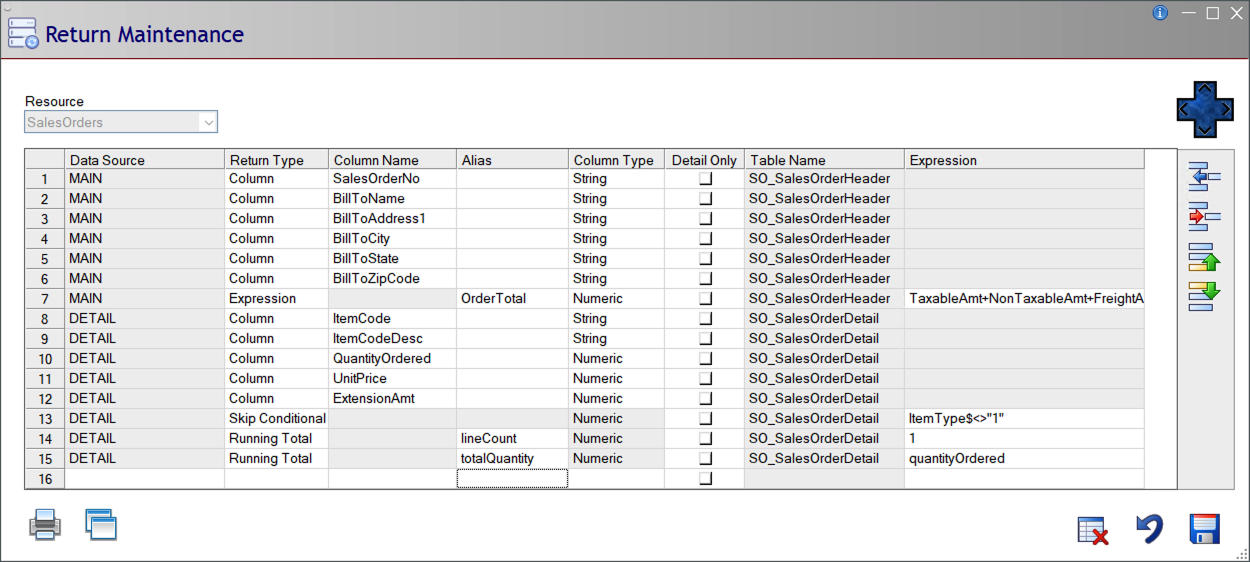
Task: Click the printer icon
Action: 44,525
